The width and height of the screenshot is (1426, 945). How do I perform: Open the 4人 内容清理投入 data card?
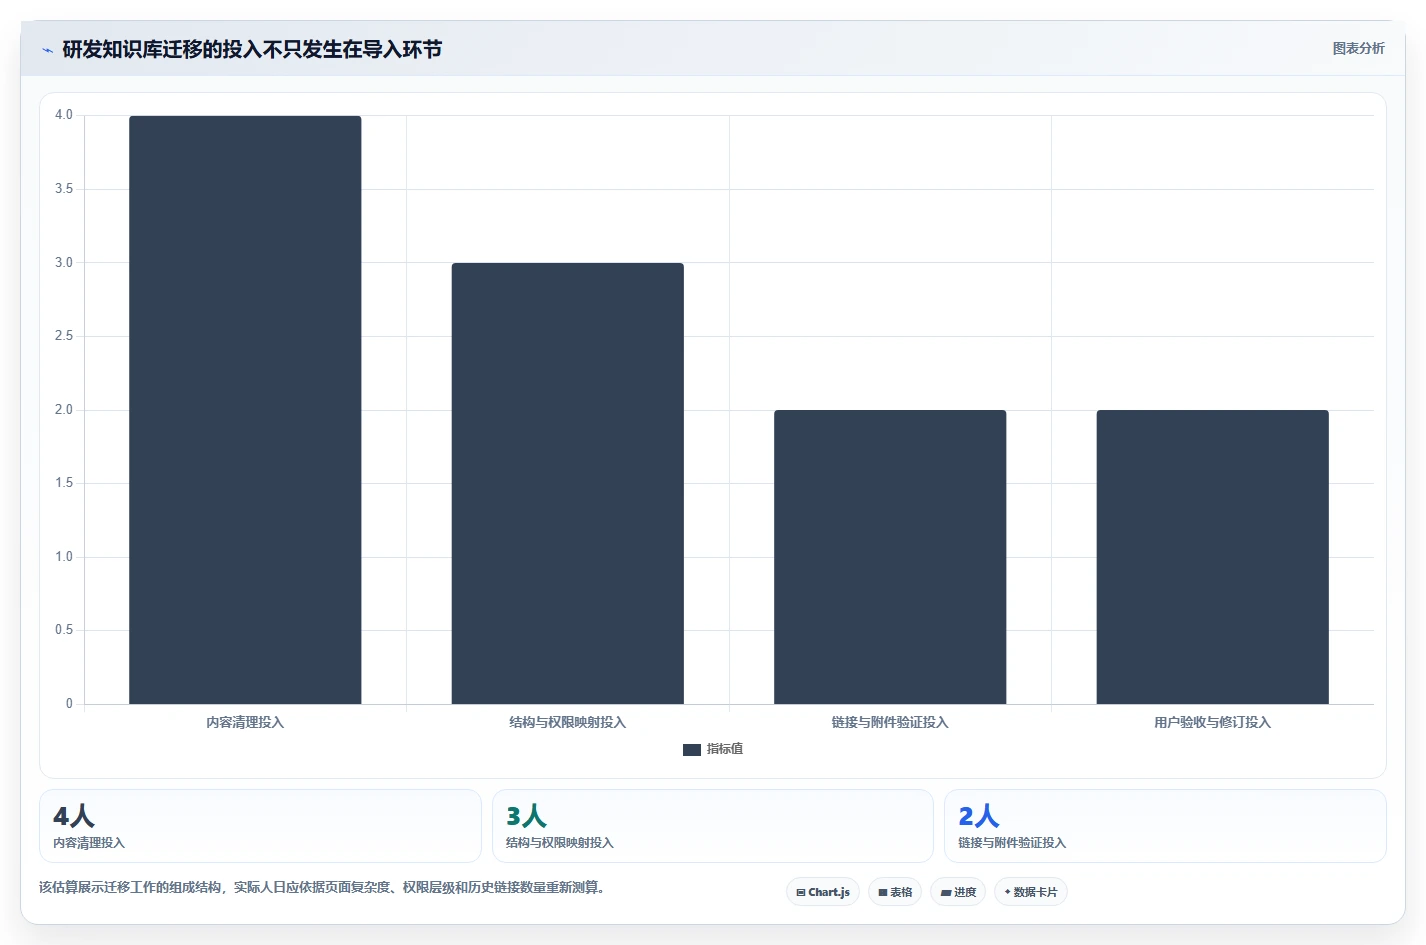coord(260,826)
